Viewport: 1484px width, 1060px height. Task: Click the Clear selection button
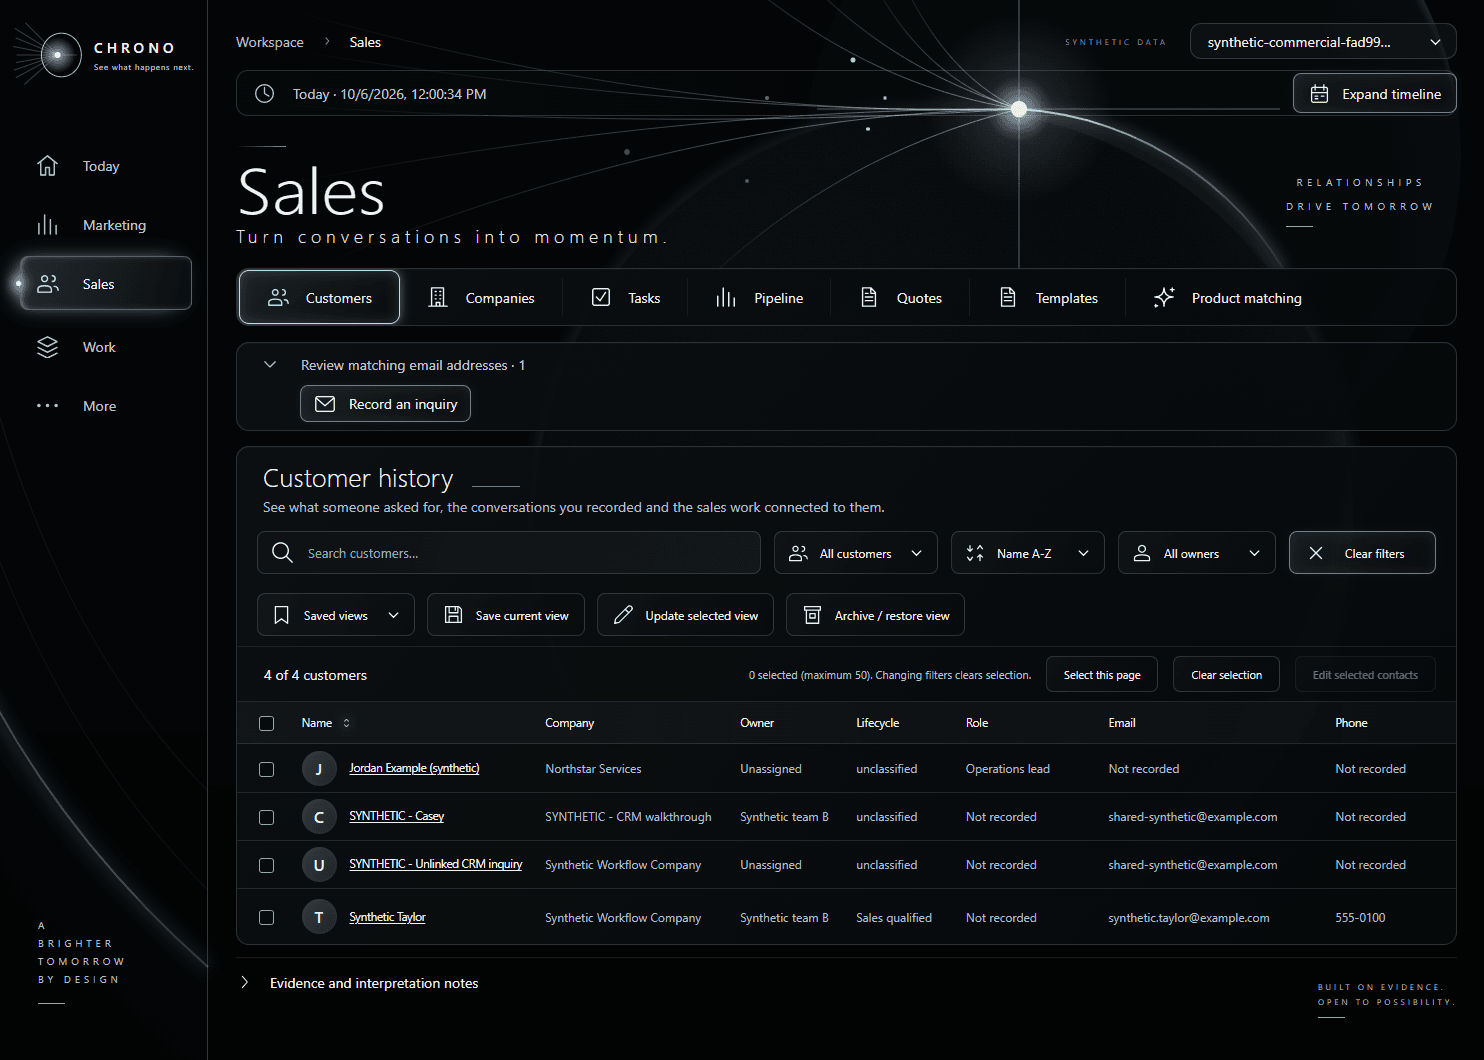1226,675
